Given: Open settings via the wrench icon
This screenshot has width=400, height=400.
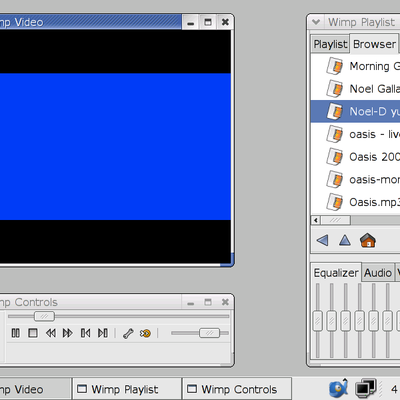Looking at the screenshot, I should tap(128, 333).
